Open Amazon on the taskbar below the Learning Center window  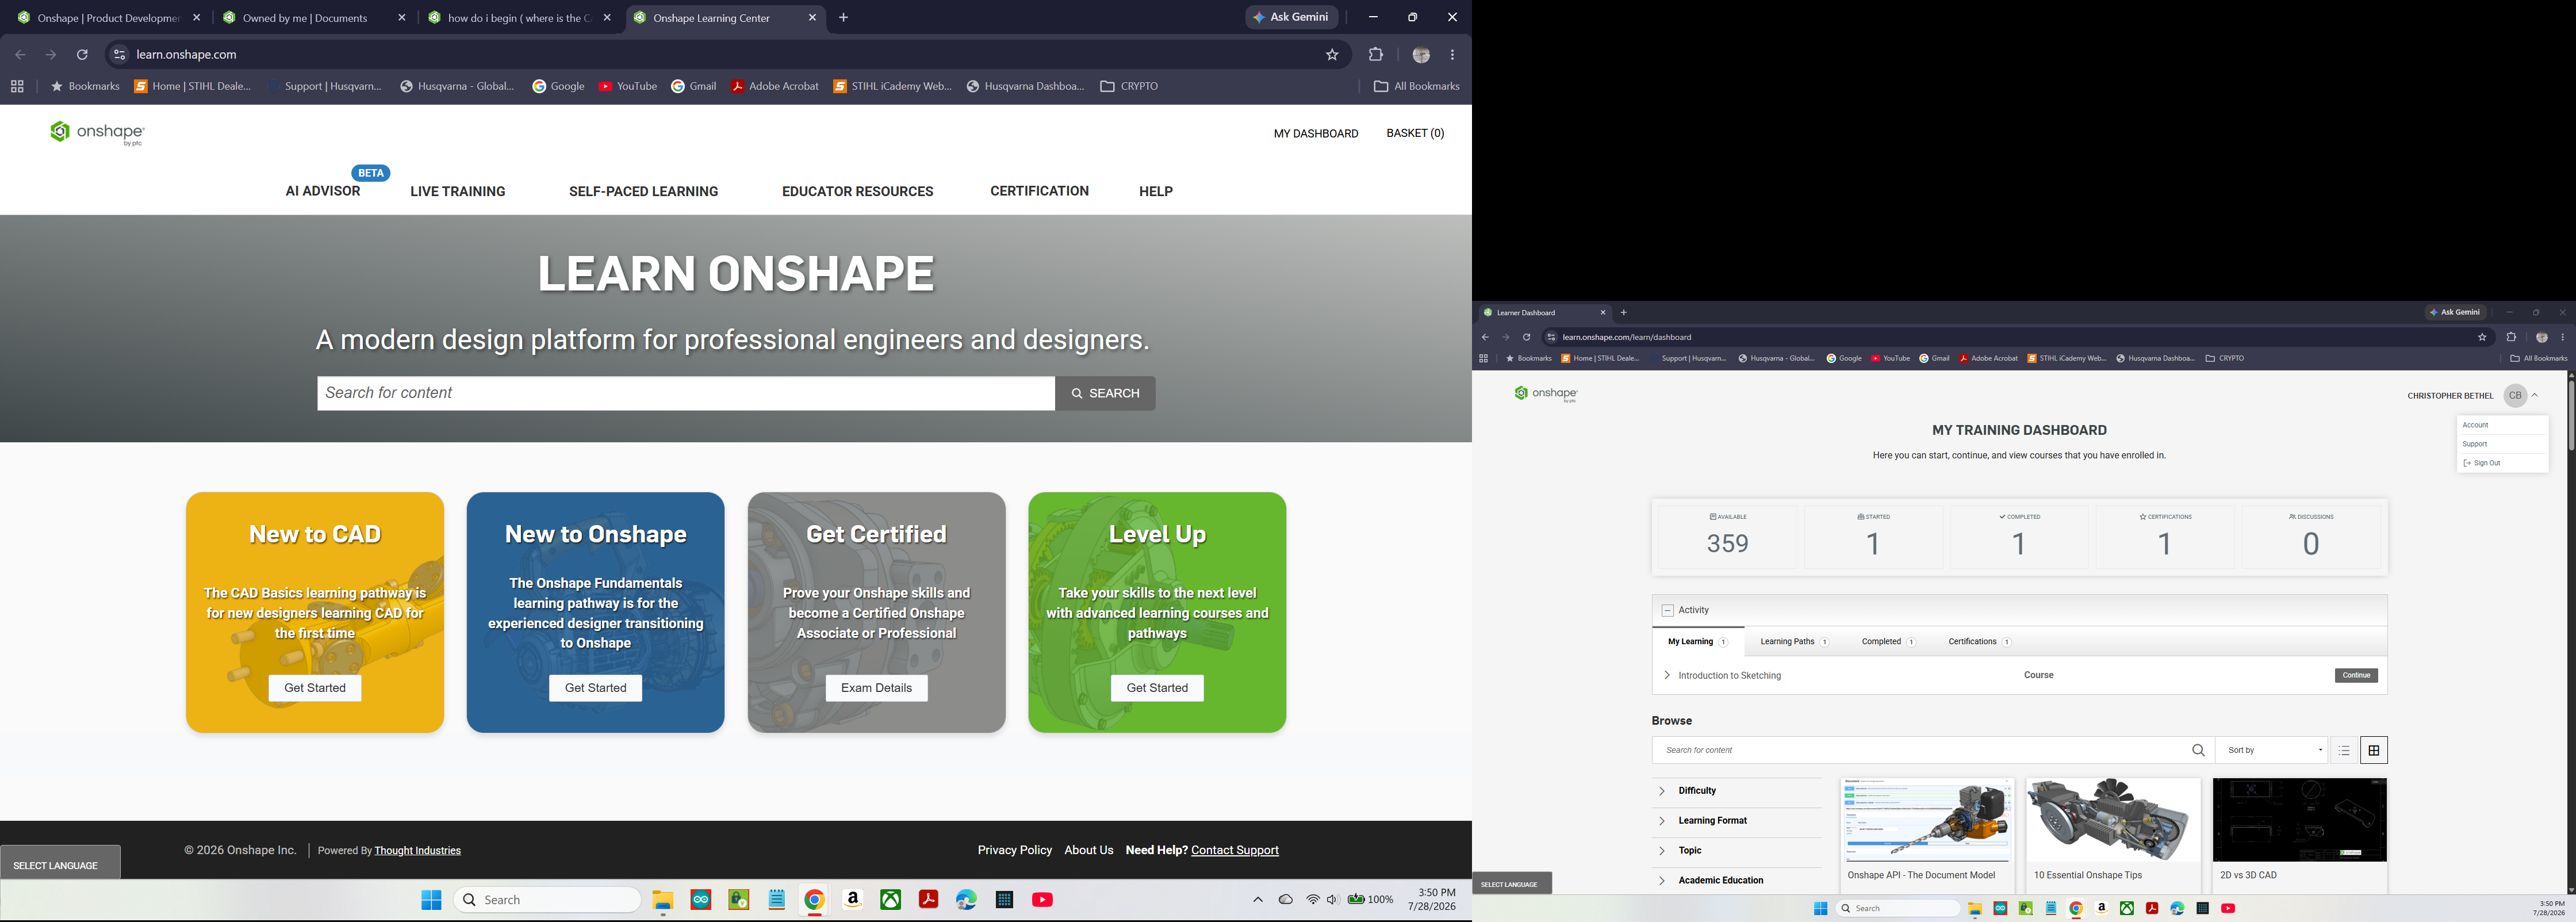(x=853, y=900)
